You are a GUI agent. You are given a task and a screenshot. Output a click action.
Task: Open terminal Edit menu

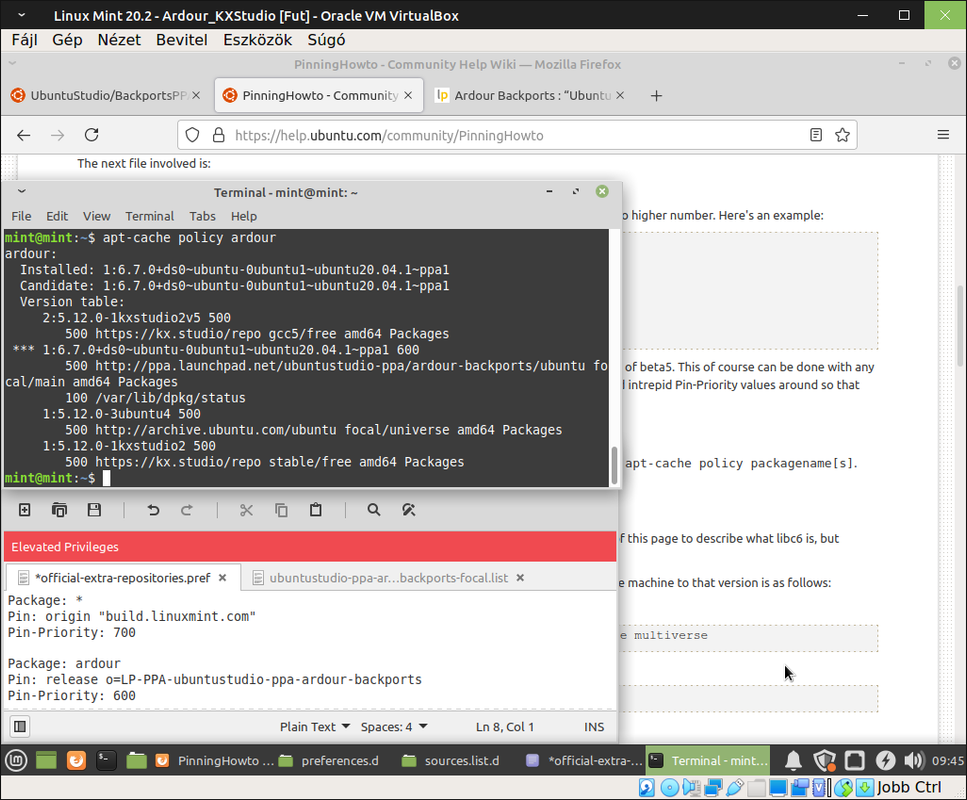[x=57, y=216]
